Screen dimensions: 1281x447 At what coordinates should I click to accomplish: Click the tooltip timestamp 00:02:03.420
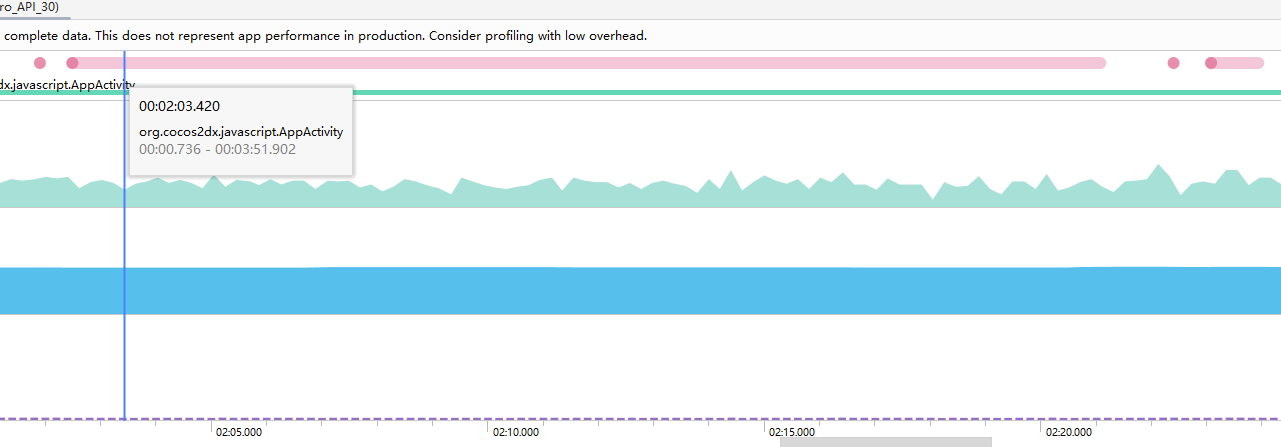pyautogui.click(x=180, y=106)
